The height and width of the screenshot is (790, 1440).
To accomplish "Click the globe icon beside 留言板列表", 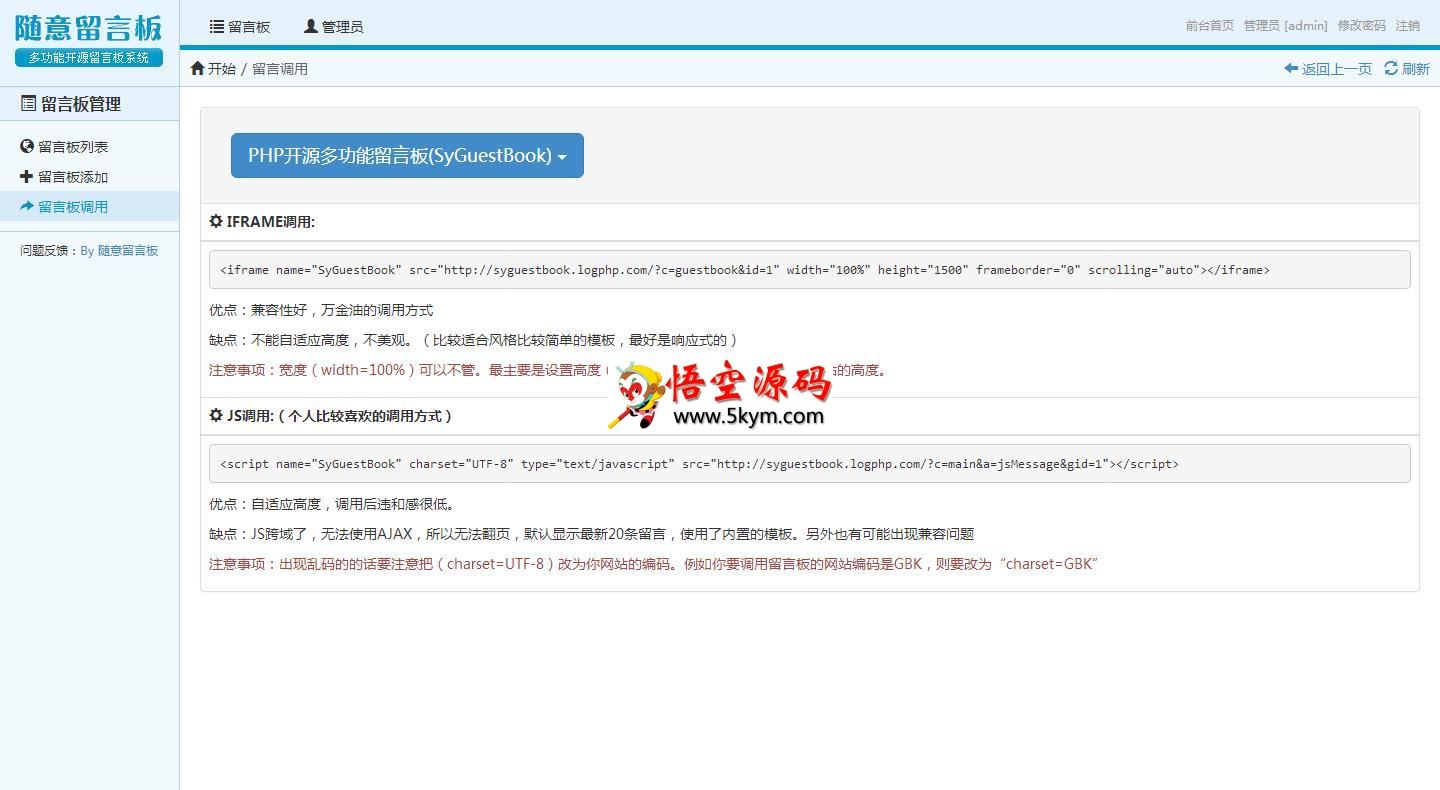I will tap(27, 146).
